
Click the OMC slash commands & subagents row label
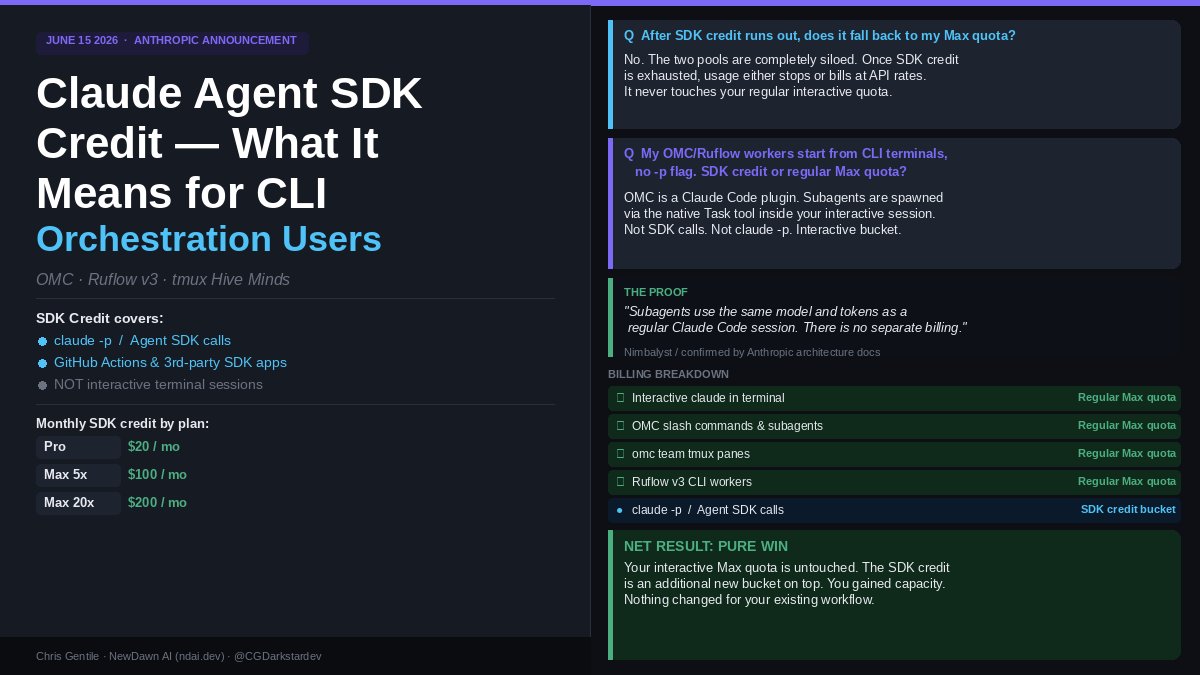click(727, 426)
